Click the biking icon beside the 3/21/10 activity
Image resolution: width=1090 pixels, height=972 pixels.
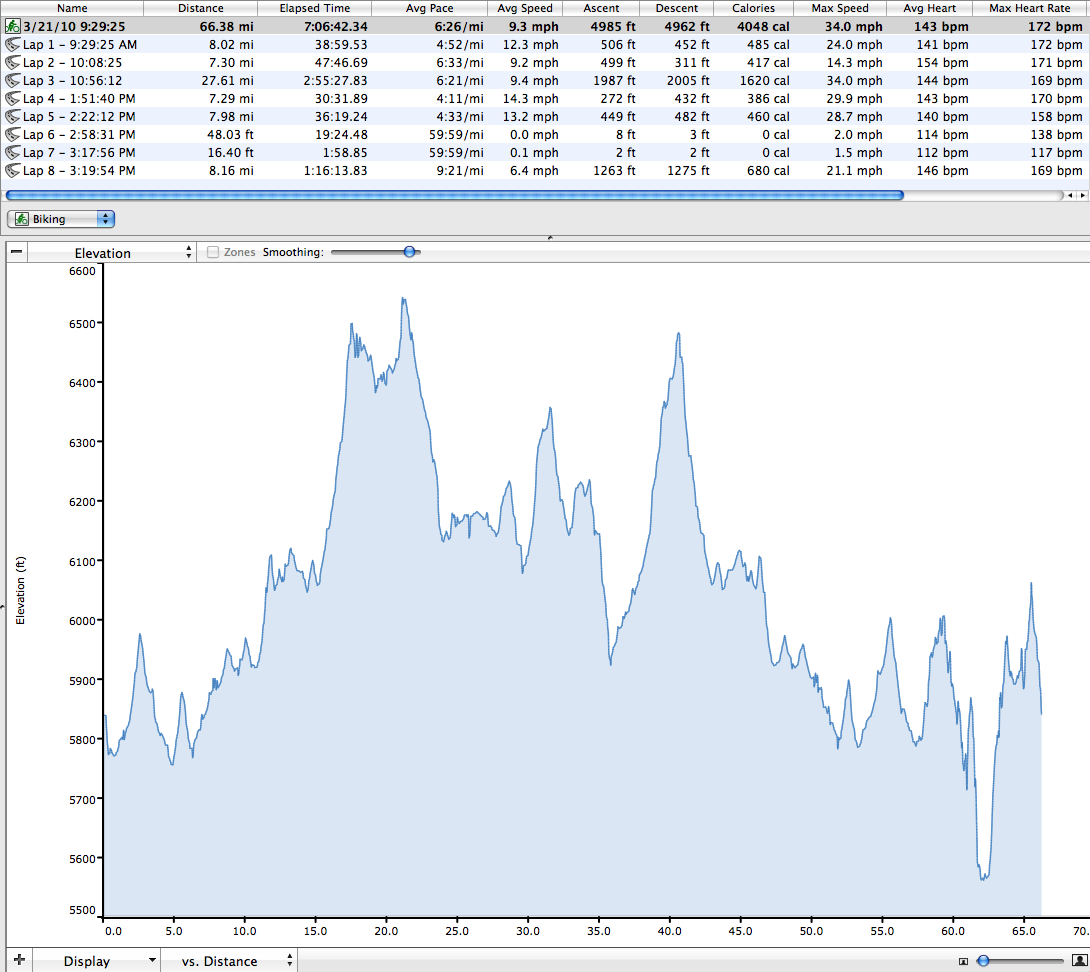pyautogui.click(x=12, y=27)
